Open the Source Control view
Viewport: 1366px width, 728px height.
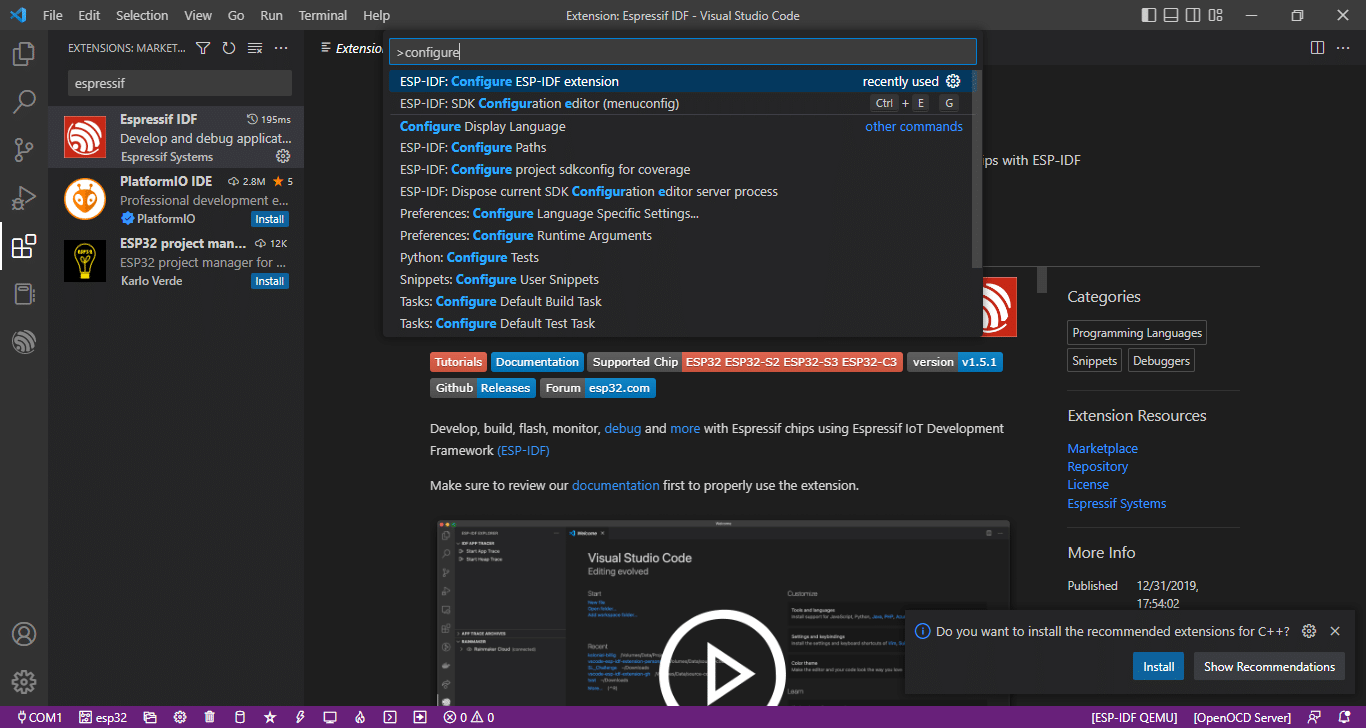tap(24, 150)
